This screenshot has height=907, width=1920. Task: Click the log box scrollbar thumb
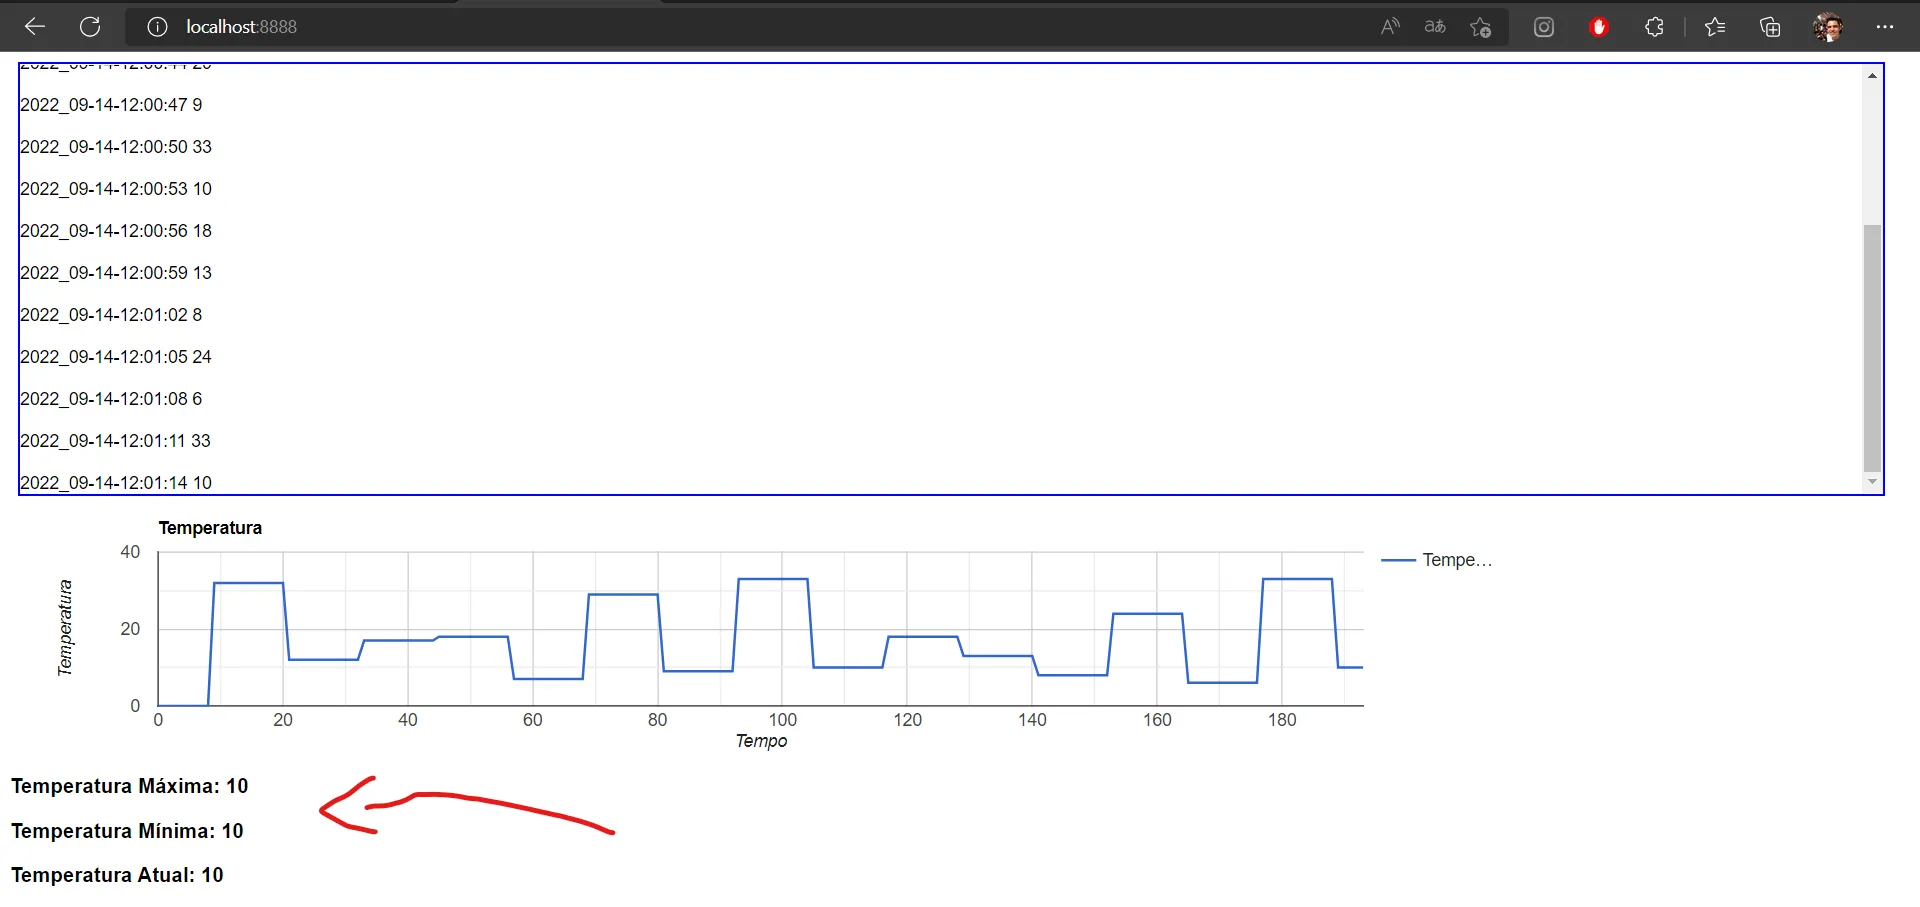1872,347
